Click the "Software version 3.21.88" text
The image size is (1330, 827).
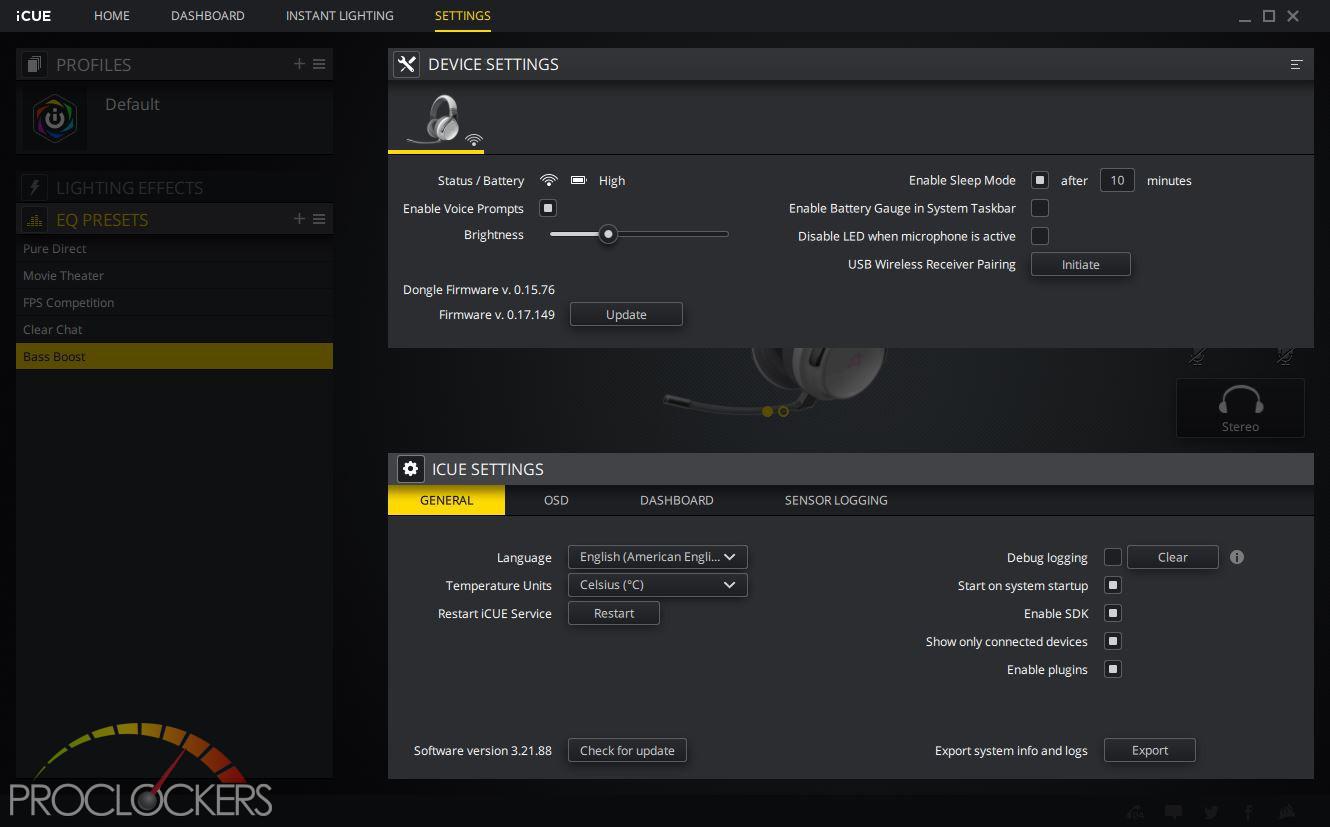point(483,750)
